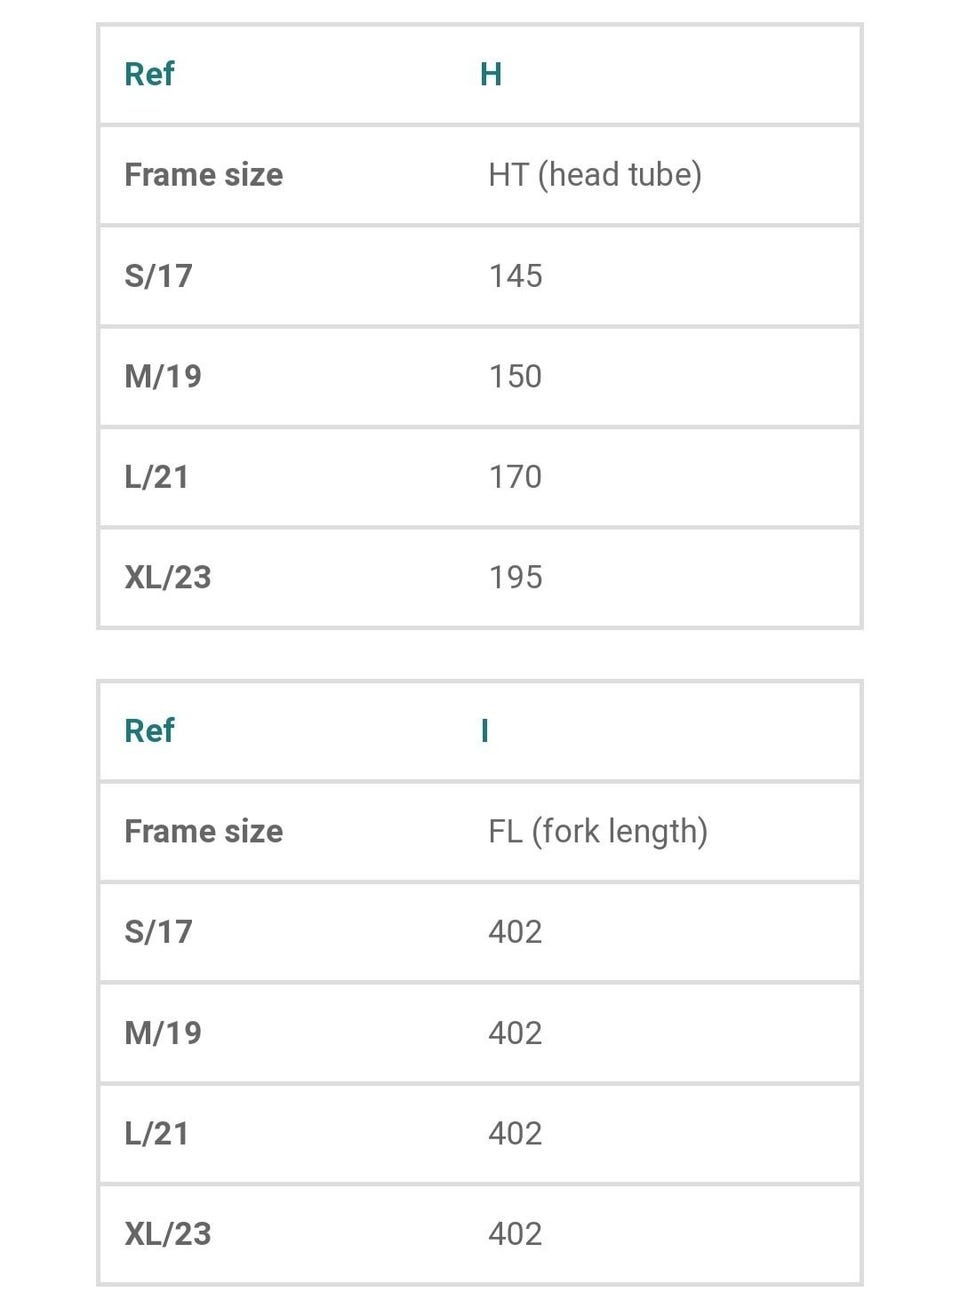This screenshot has width=960, height=1308.
Task: Click the 402 value for M/19
Action: (515, 1032)
